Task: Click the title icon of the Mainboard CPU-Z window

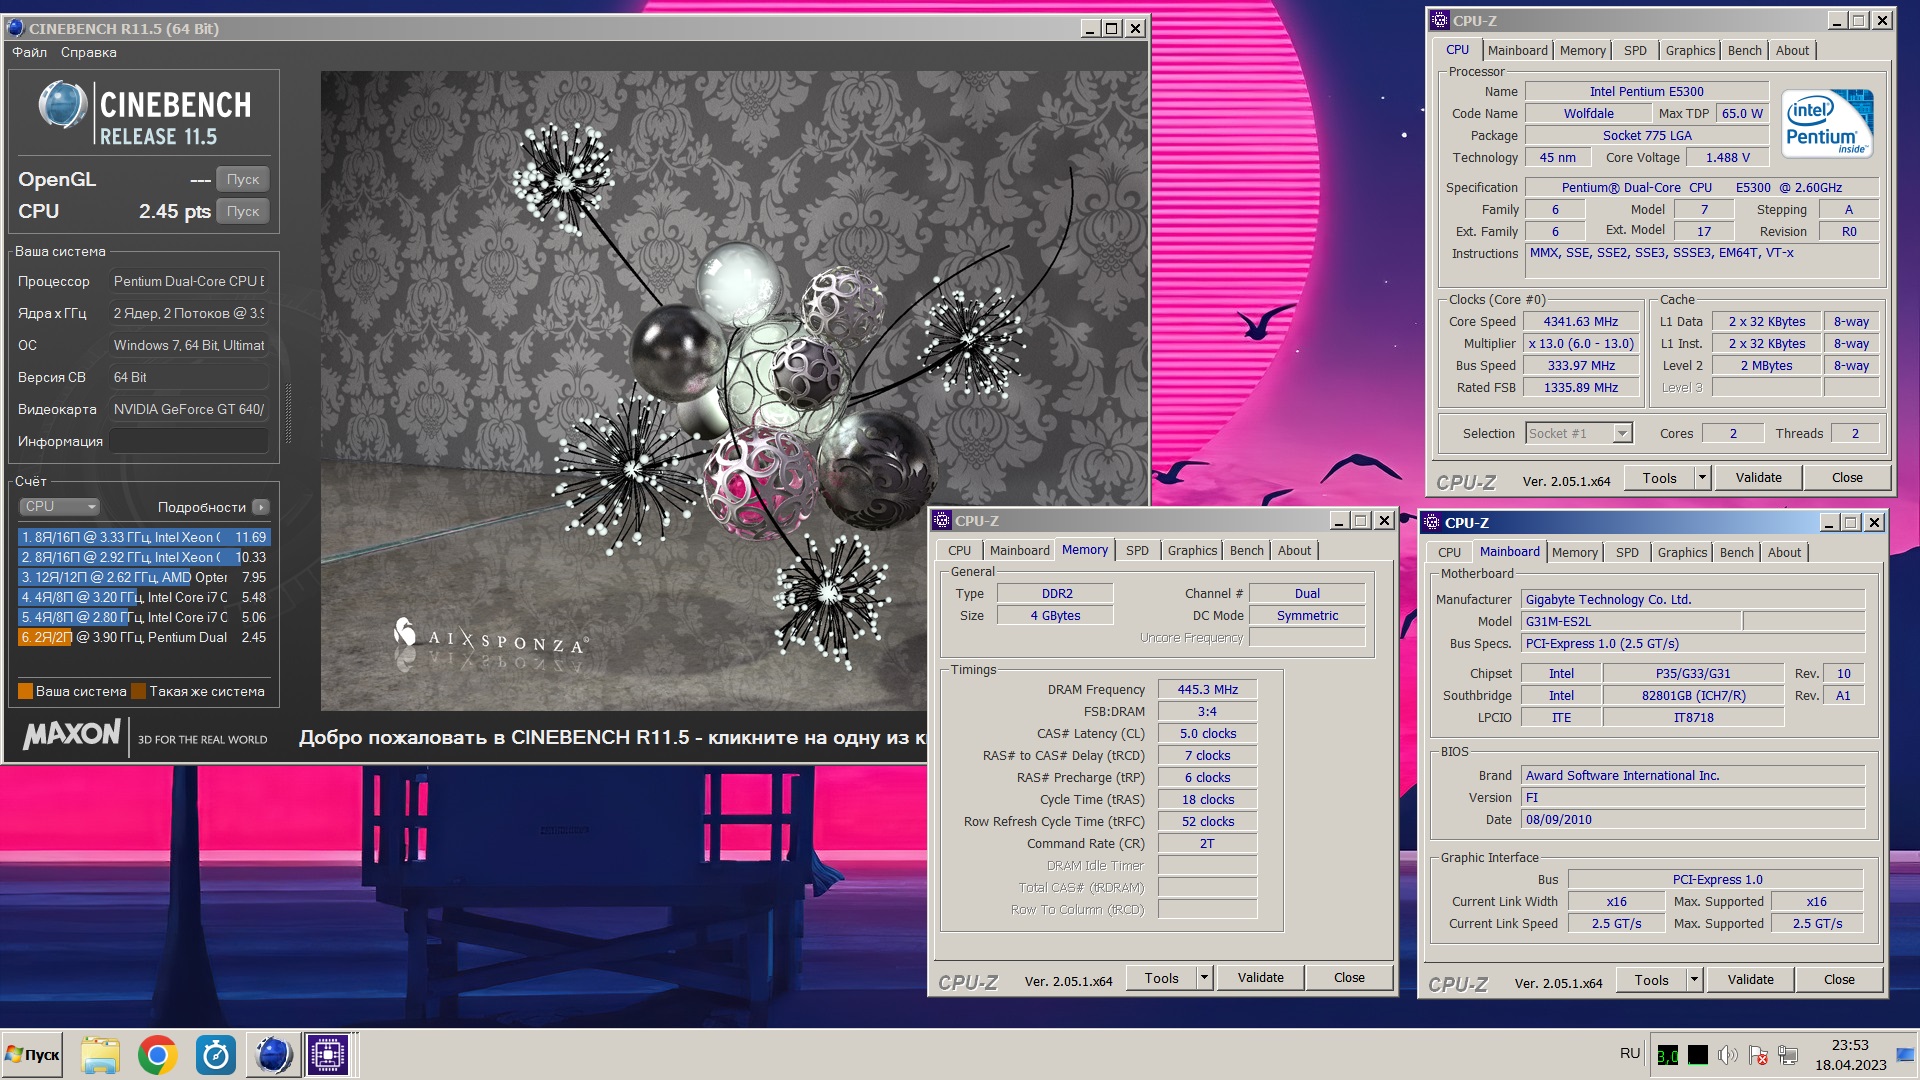Action: pyautogui.click(x=1432, y=522)
